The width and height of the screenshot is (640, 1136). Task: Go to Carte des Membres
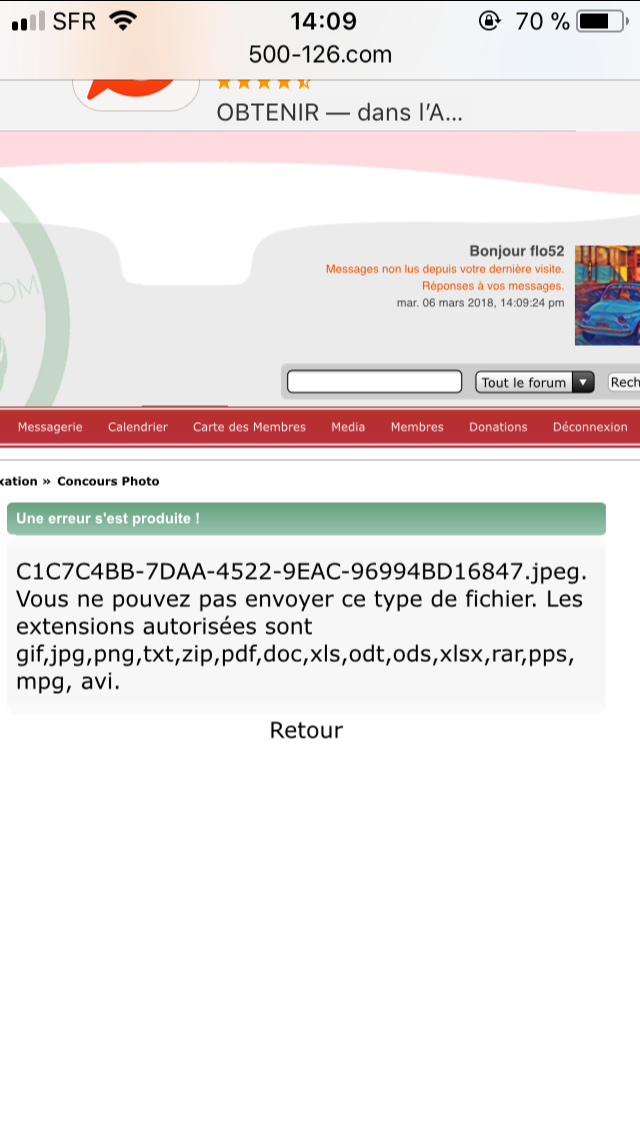(249, 427)
